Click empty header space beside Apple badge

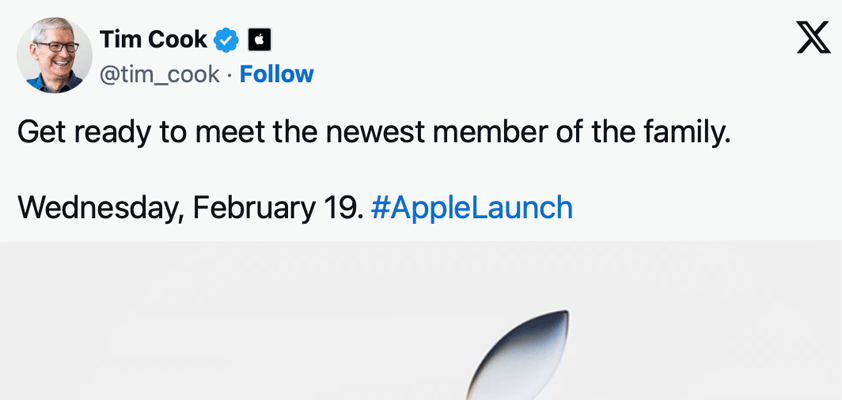click(x=500, y=40)
